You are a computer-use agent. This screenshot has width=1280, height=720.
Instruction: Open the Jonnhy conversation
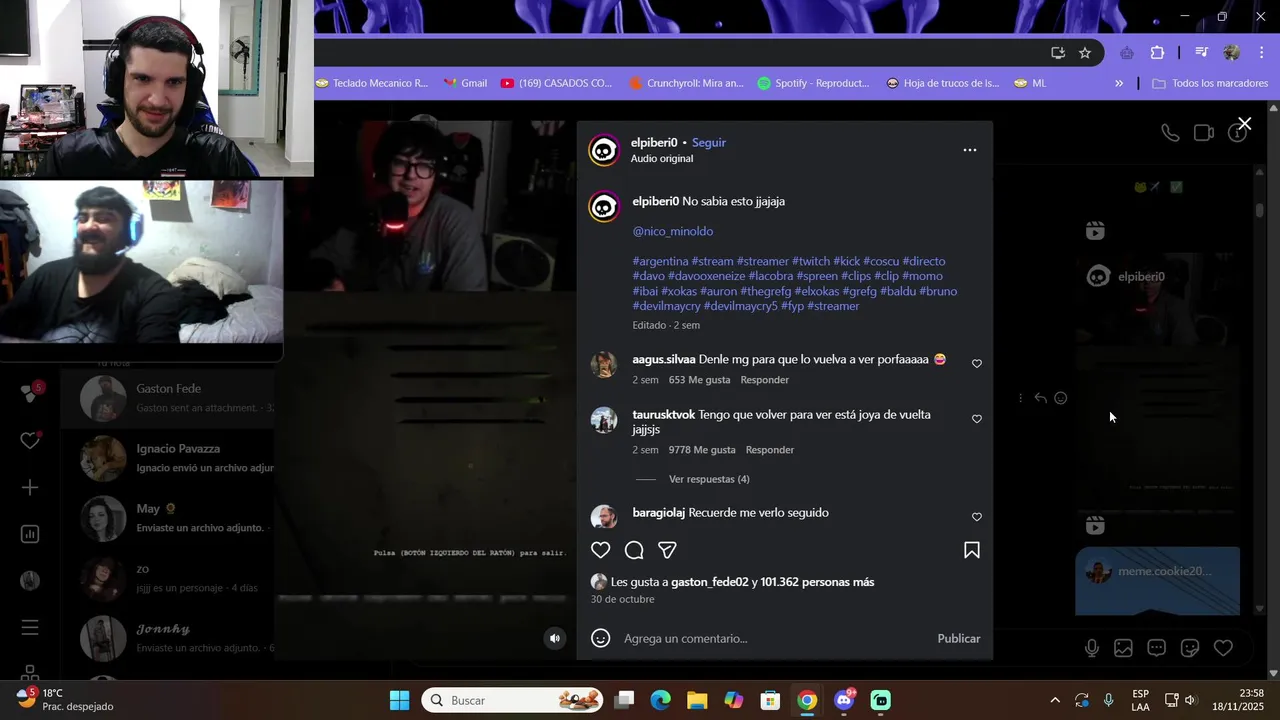pos(167,637)
